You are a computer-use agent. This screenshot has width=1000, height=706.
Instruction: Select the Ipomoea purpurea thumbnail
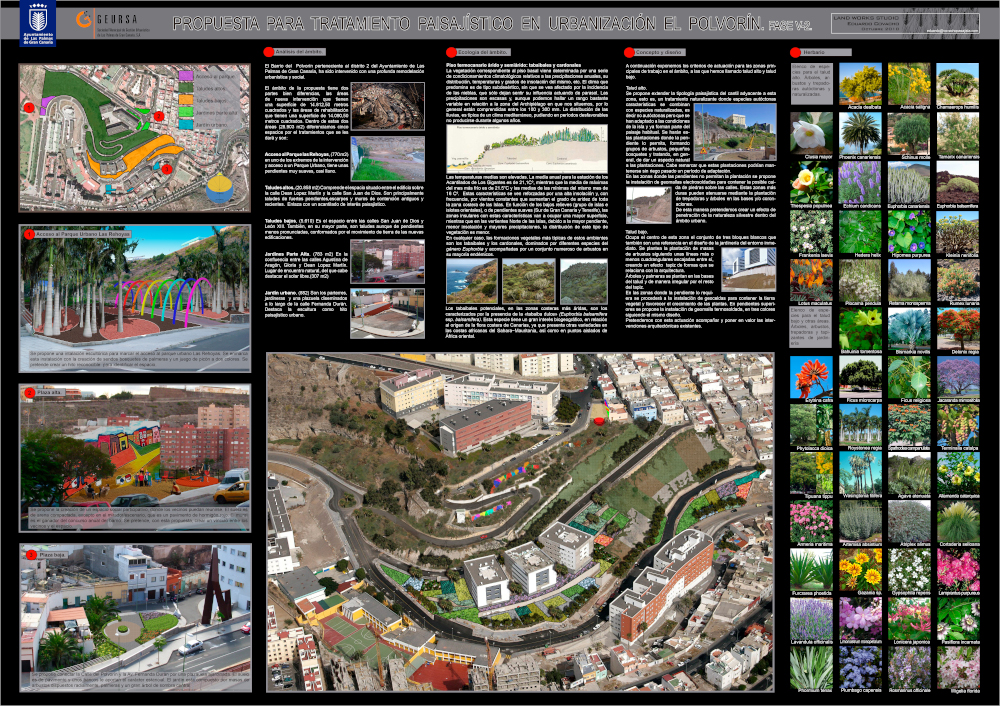tap(909, 231)
